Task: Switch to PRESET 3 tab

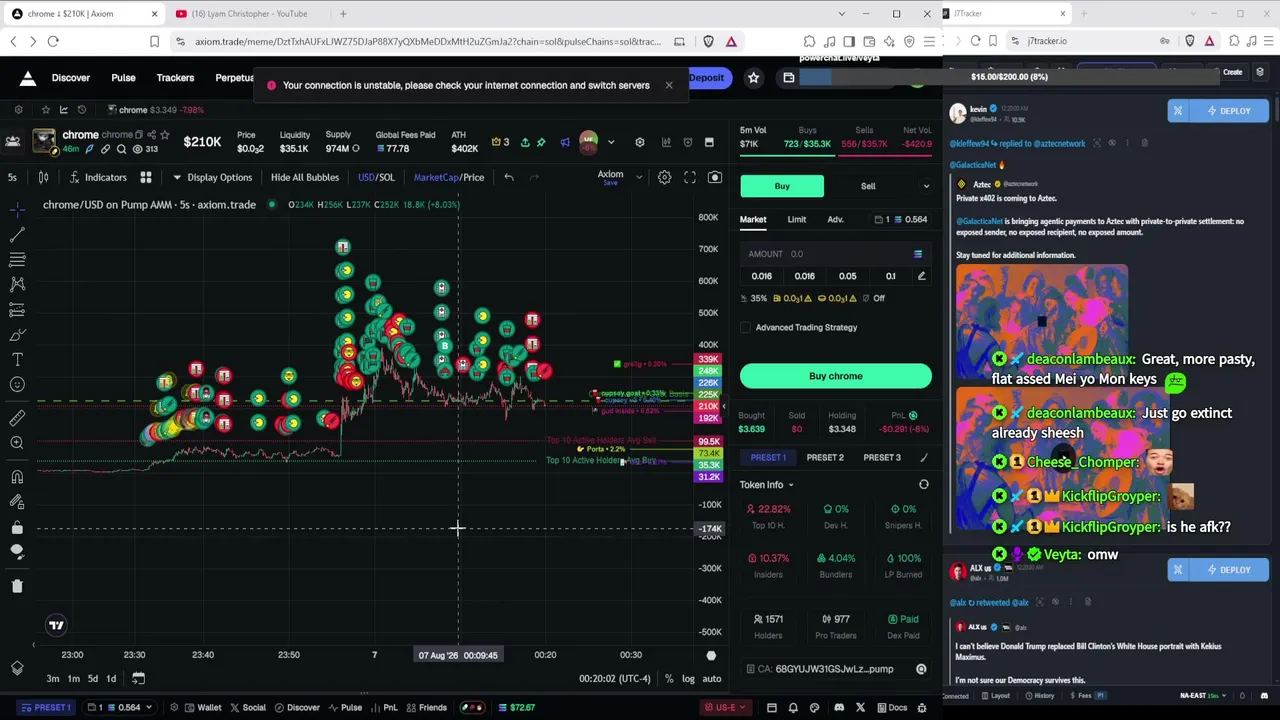Action: [x=882, y=458]
